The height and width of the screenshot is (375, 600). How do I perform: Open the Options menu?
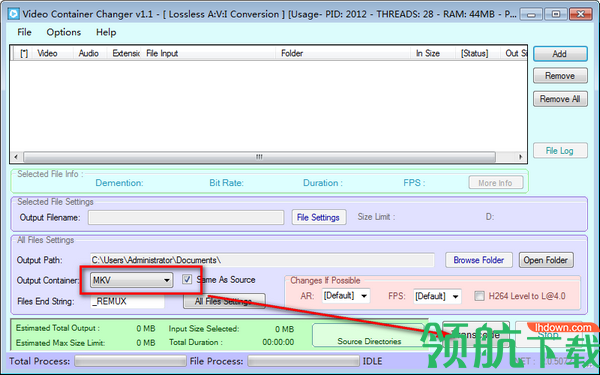pos(64,32)
